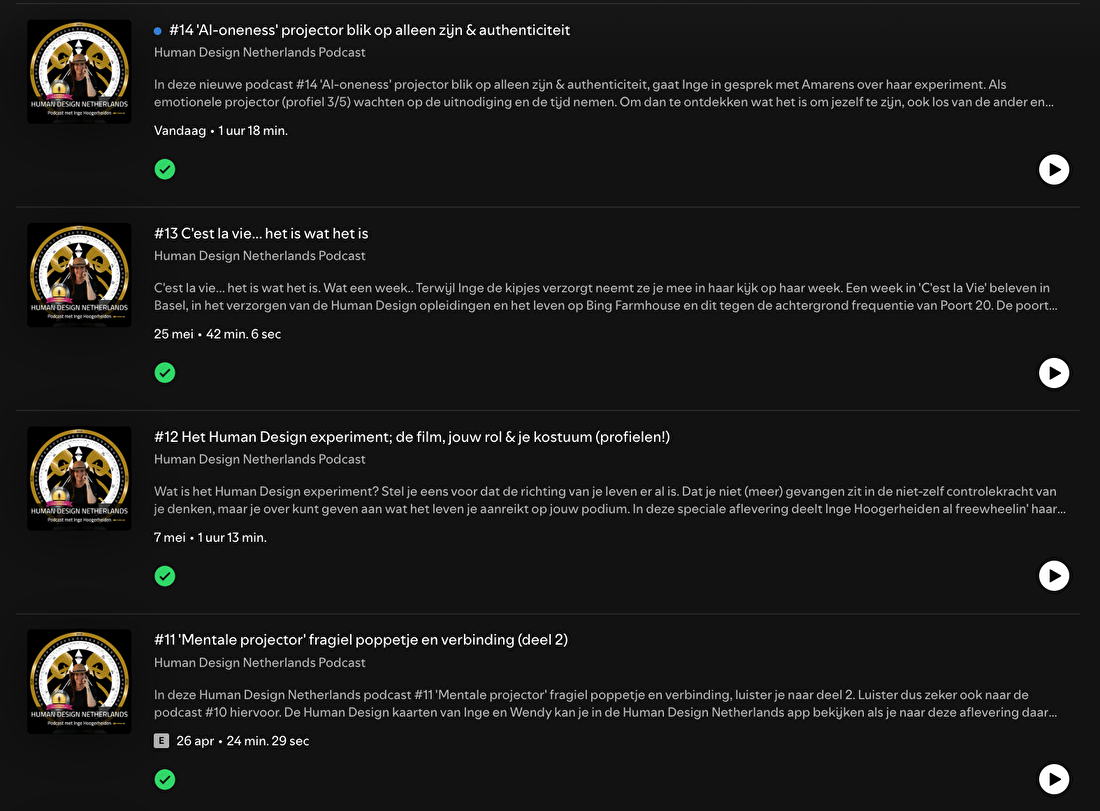Play episode #14 'Al-oneness' projector
1100x811 pixels.
pos(1054,169)
